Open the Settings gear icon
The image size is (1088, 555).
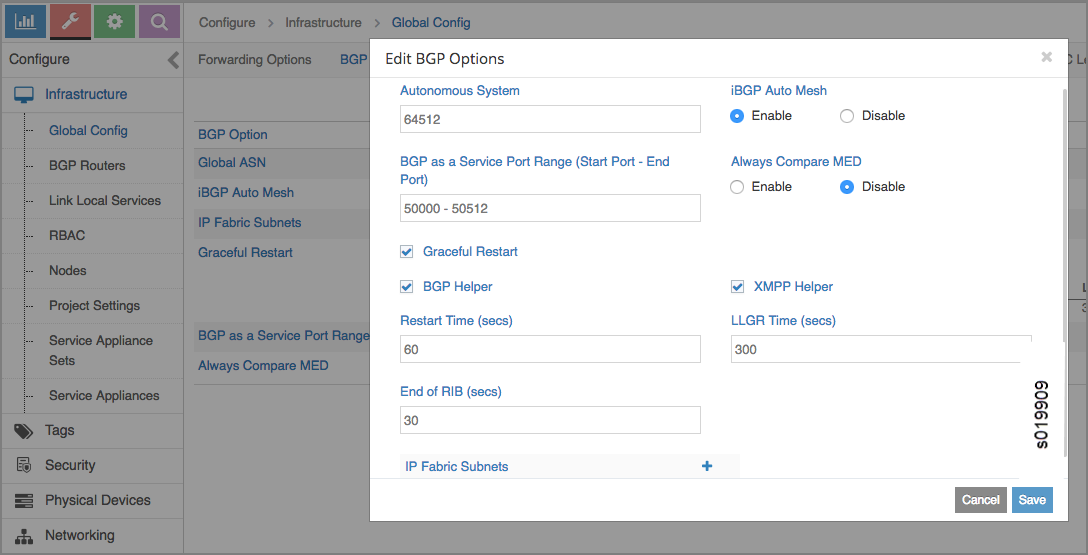pyautogui.click(x=115, y=21)
